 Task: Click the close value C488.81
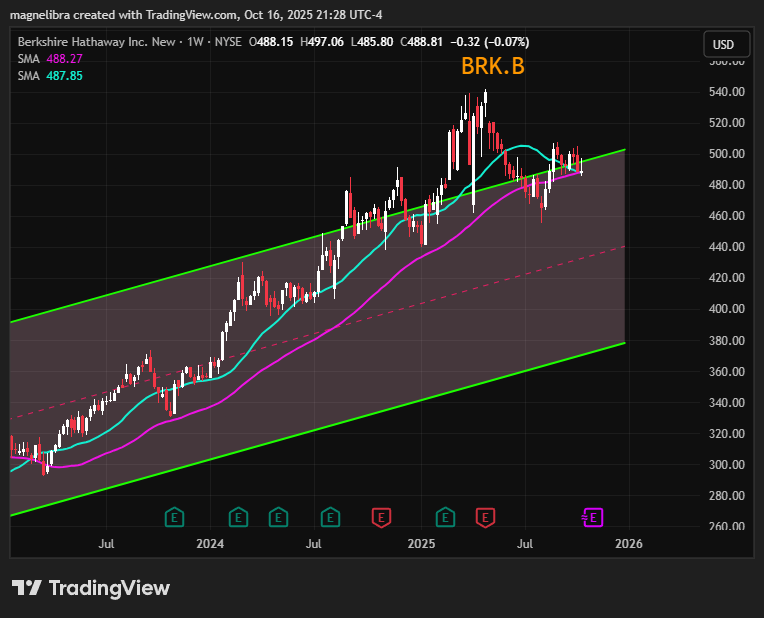421,42
